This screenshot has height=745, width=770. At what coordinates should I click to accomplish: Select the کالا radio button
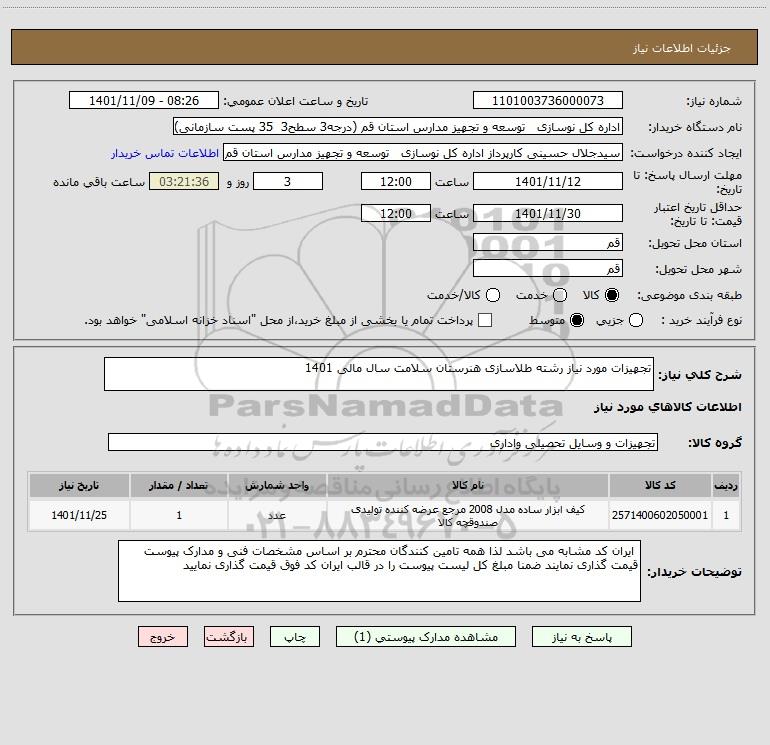(x=612, y=295)
